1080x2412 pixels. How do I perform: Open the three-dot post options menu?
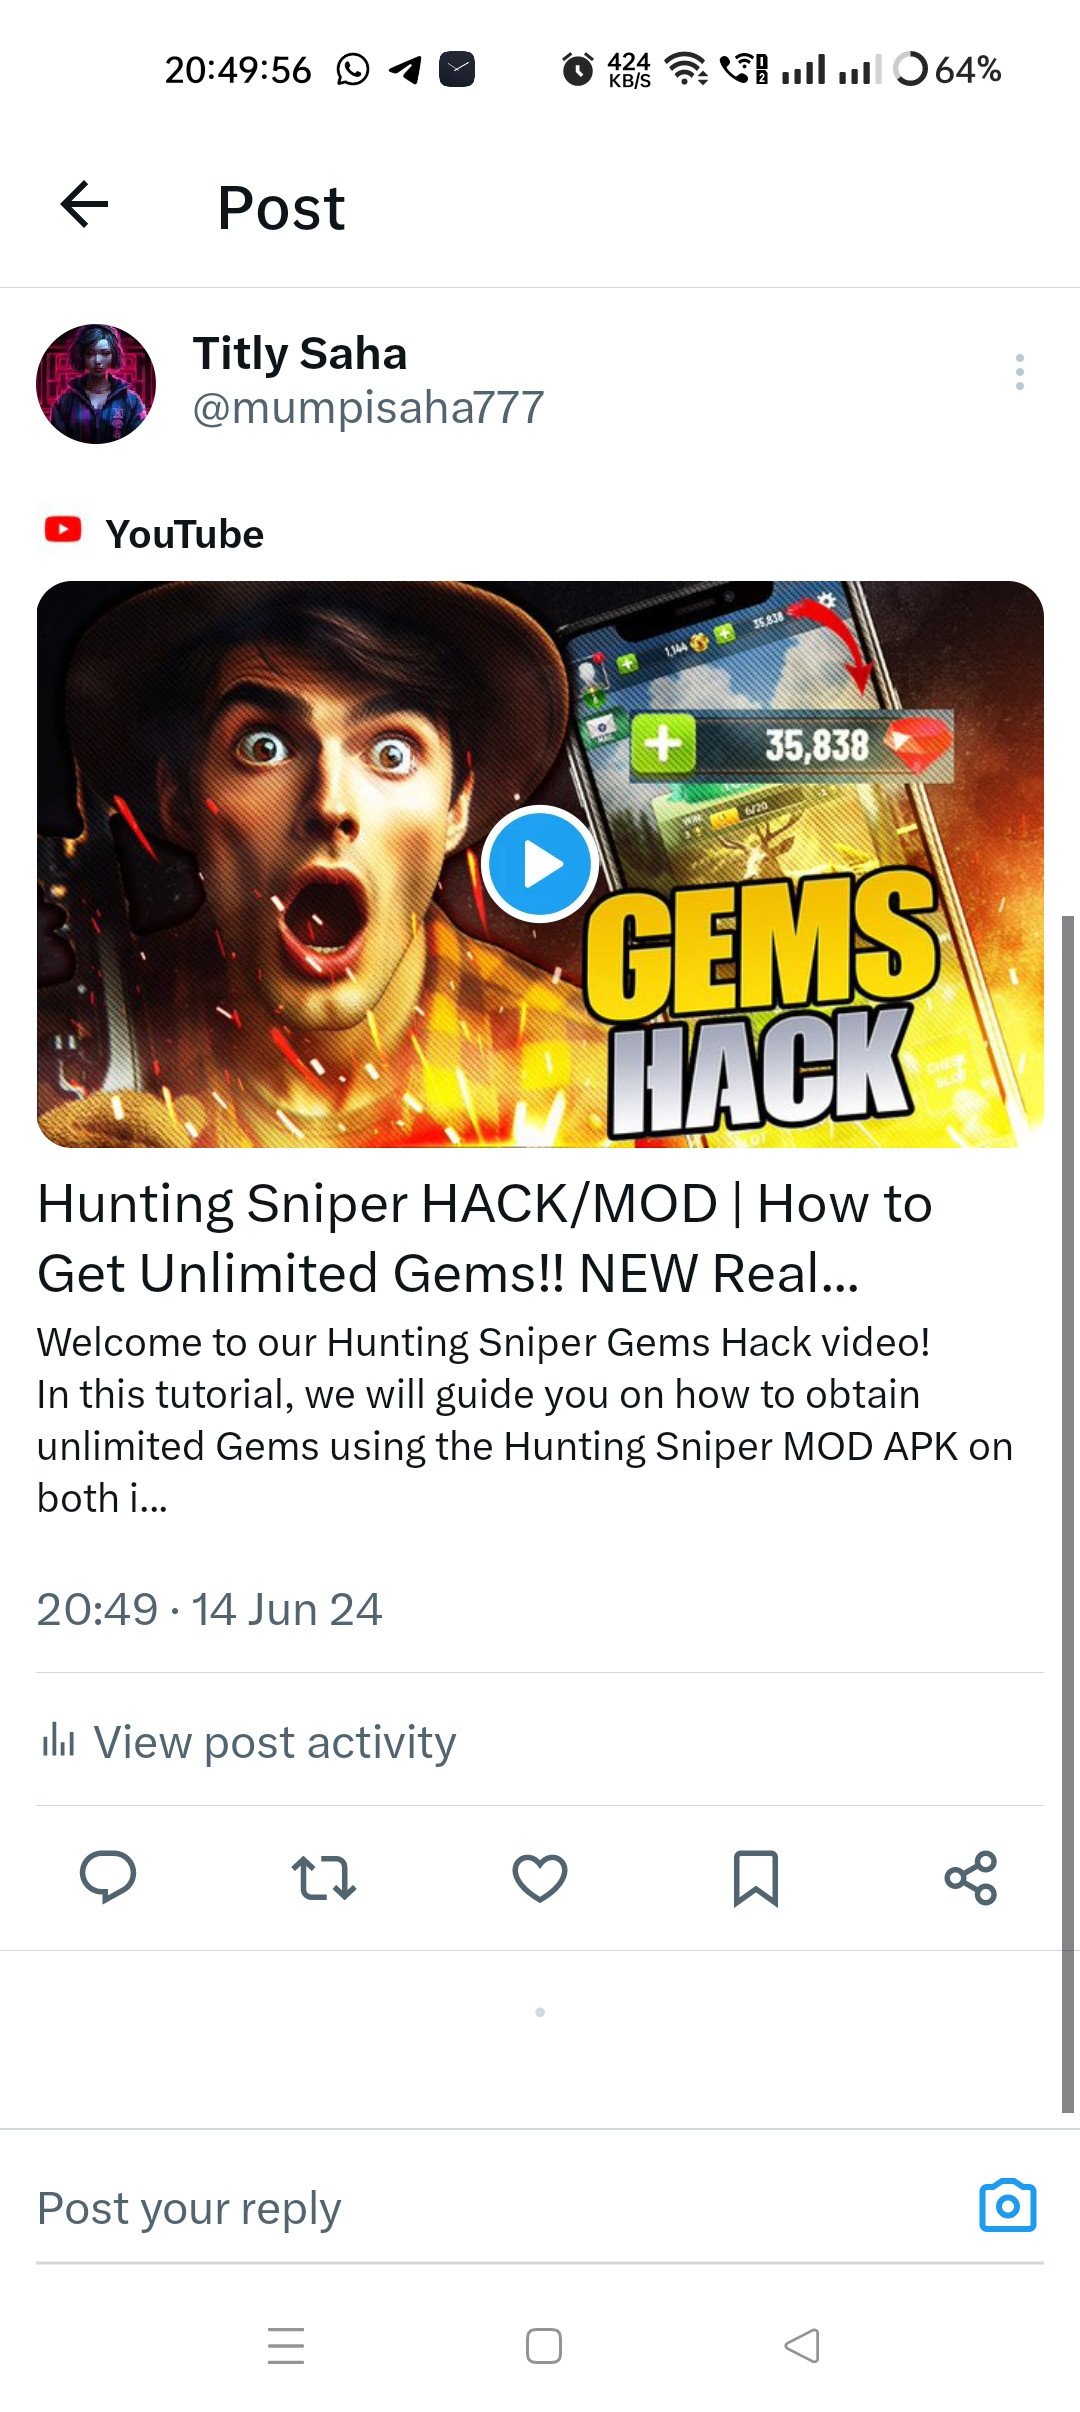[x=1019, y=372]
